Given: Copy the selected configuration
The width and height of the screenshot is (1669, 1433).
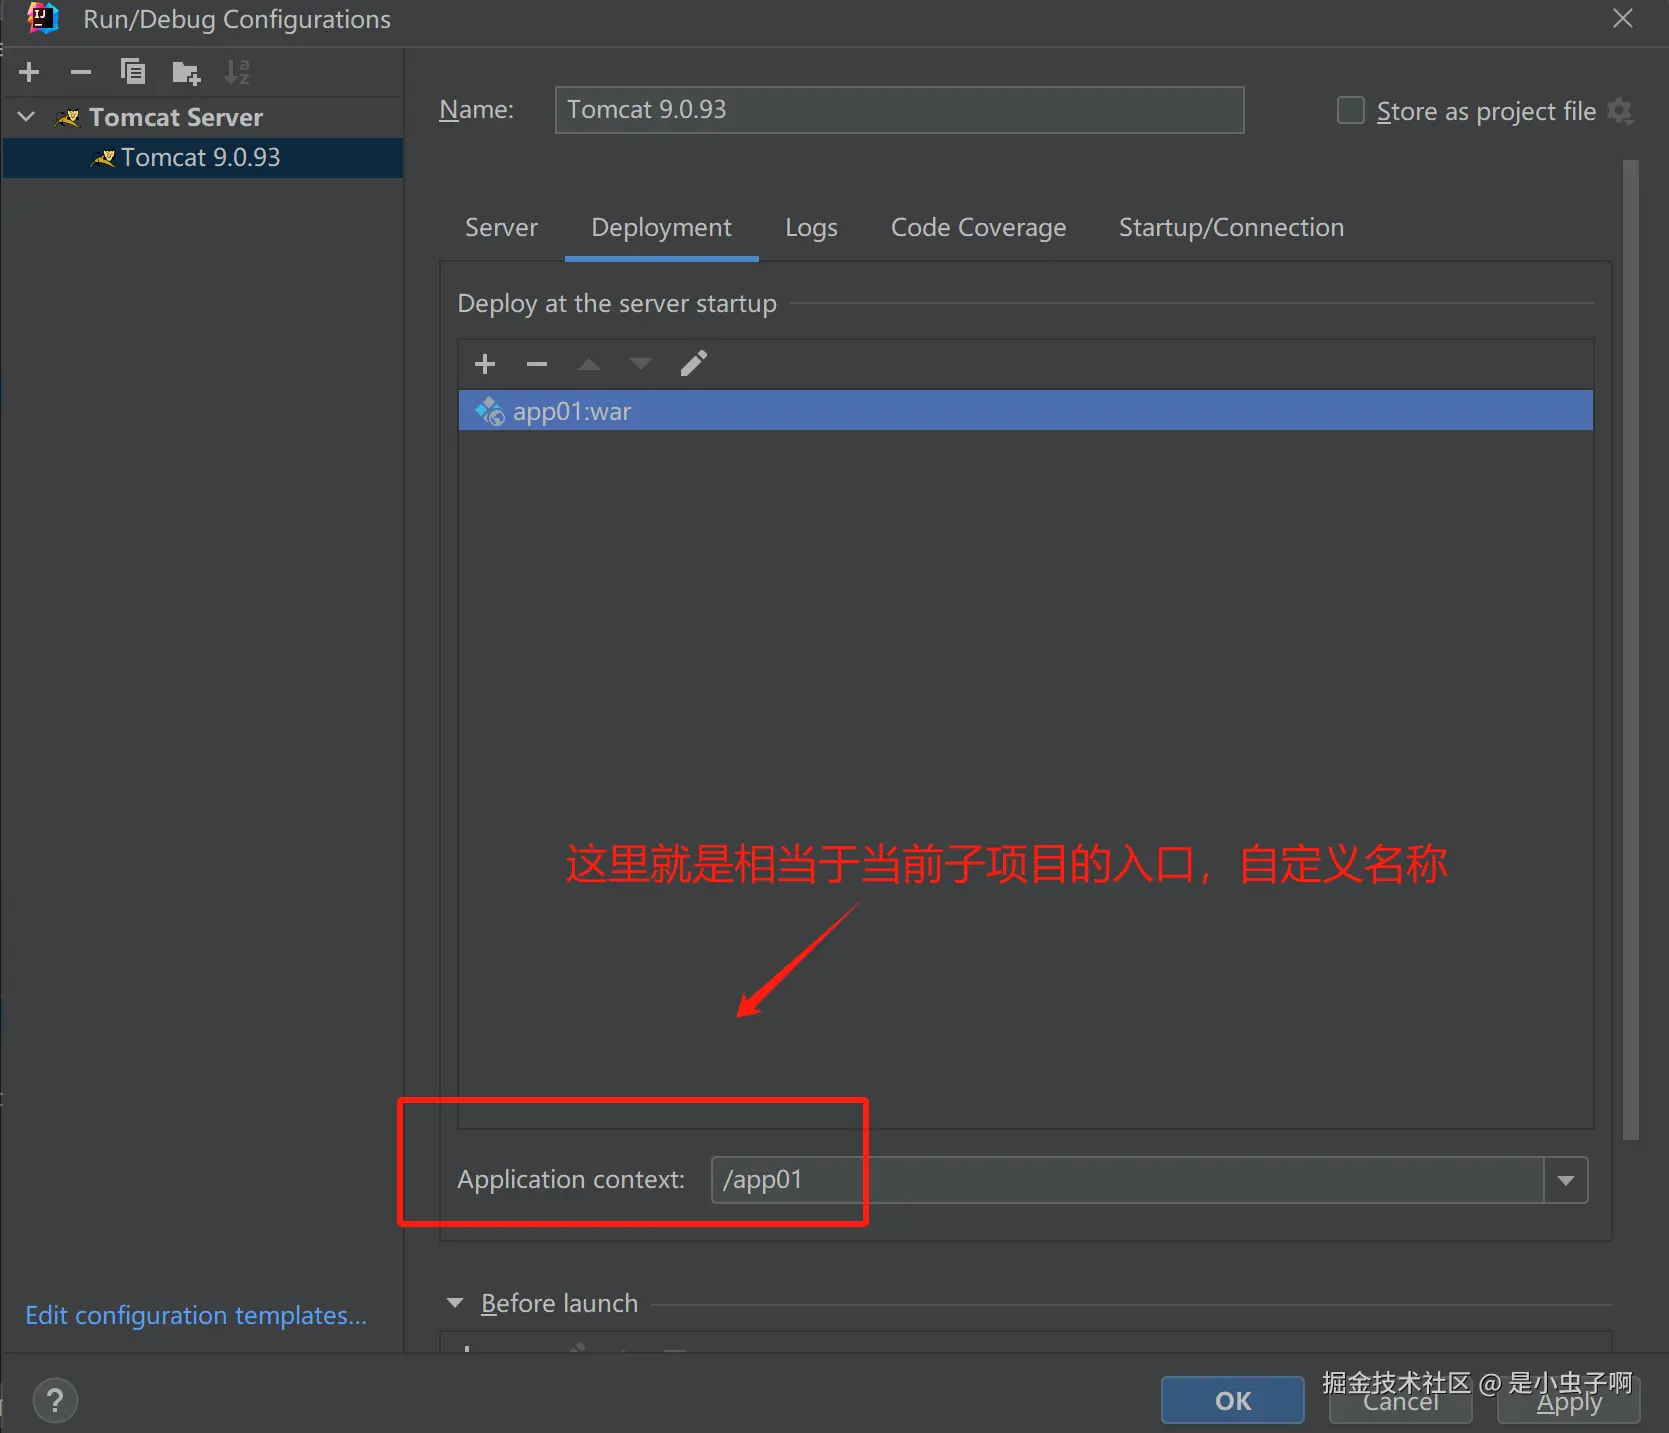Looking at the screenshot, I should [133, 72].
